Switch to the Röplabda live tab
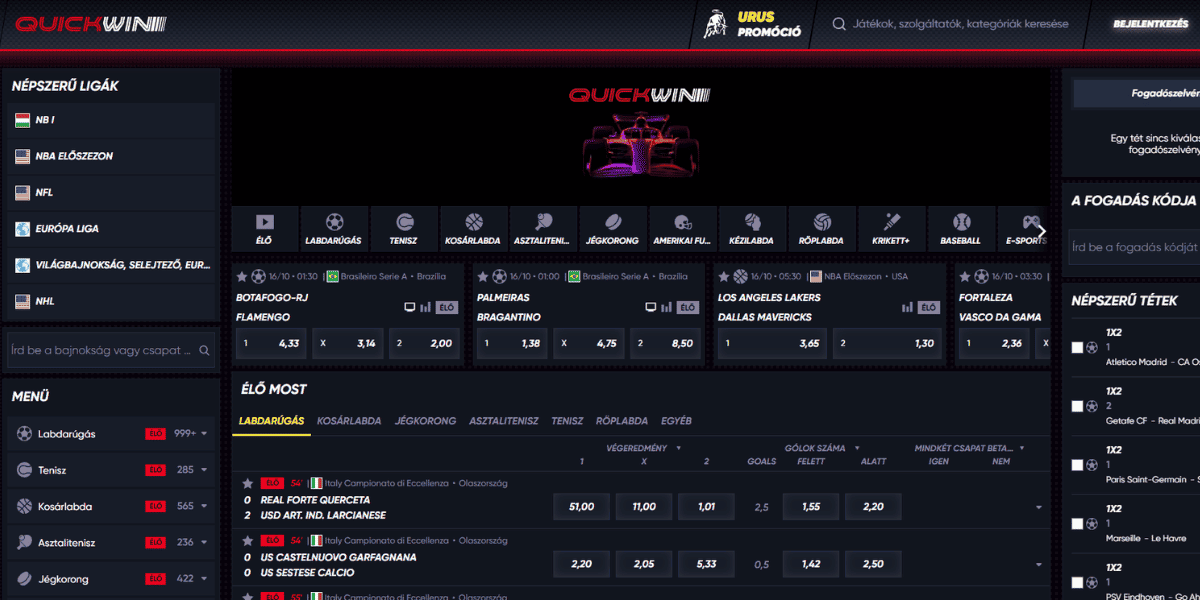Screen dimensions: 1200x600 coord(622,421)
